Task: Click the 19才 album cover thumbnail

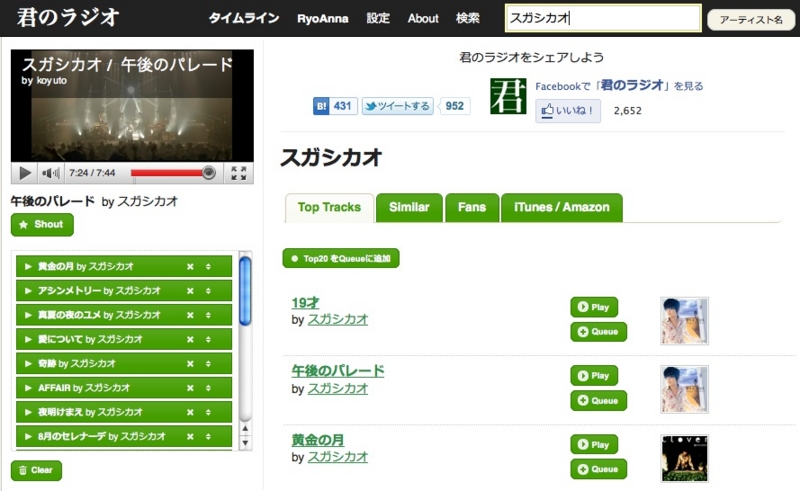Action: point(684,321)
